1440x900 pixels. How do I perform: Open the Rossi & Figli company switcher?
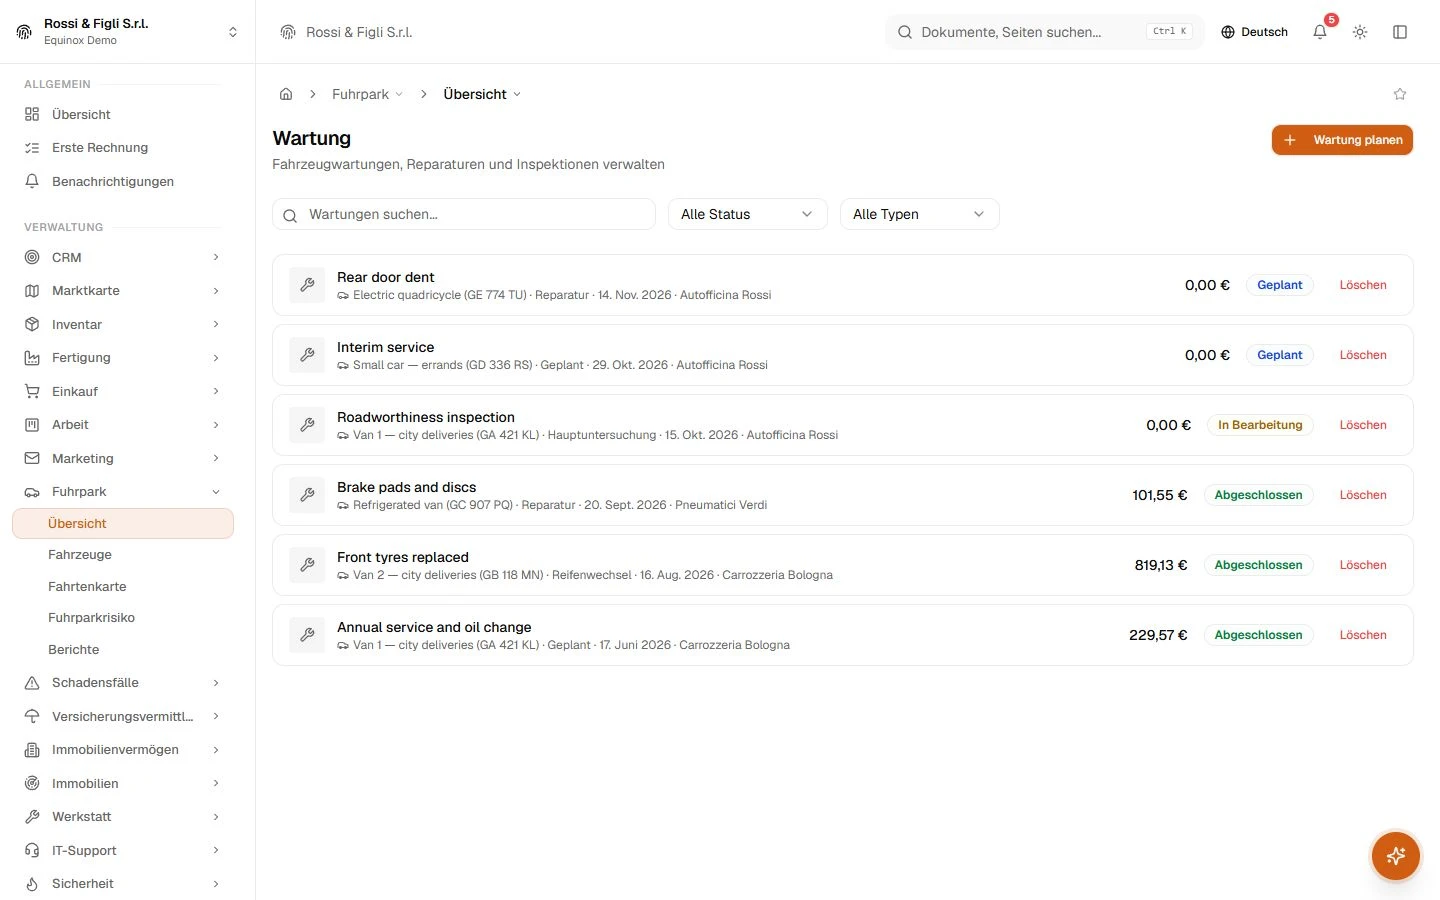point(128,32)
